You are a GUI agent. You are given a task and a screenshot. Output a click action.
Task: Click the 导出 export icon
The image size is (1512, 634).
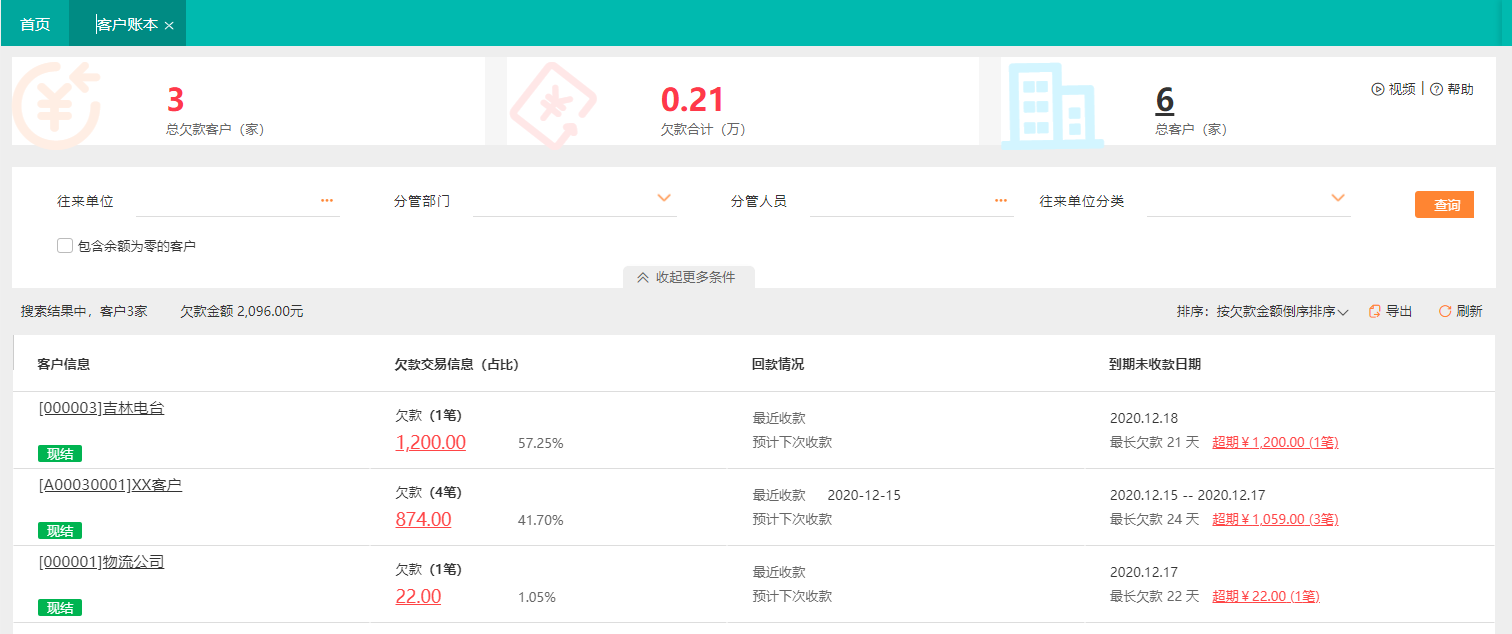tap(1375, 312)
